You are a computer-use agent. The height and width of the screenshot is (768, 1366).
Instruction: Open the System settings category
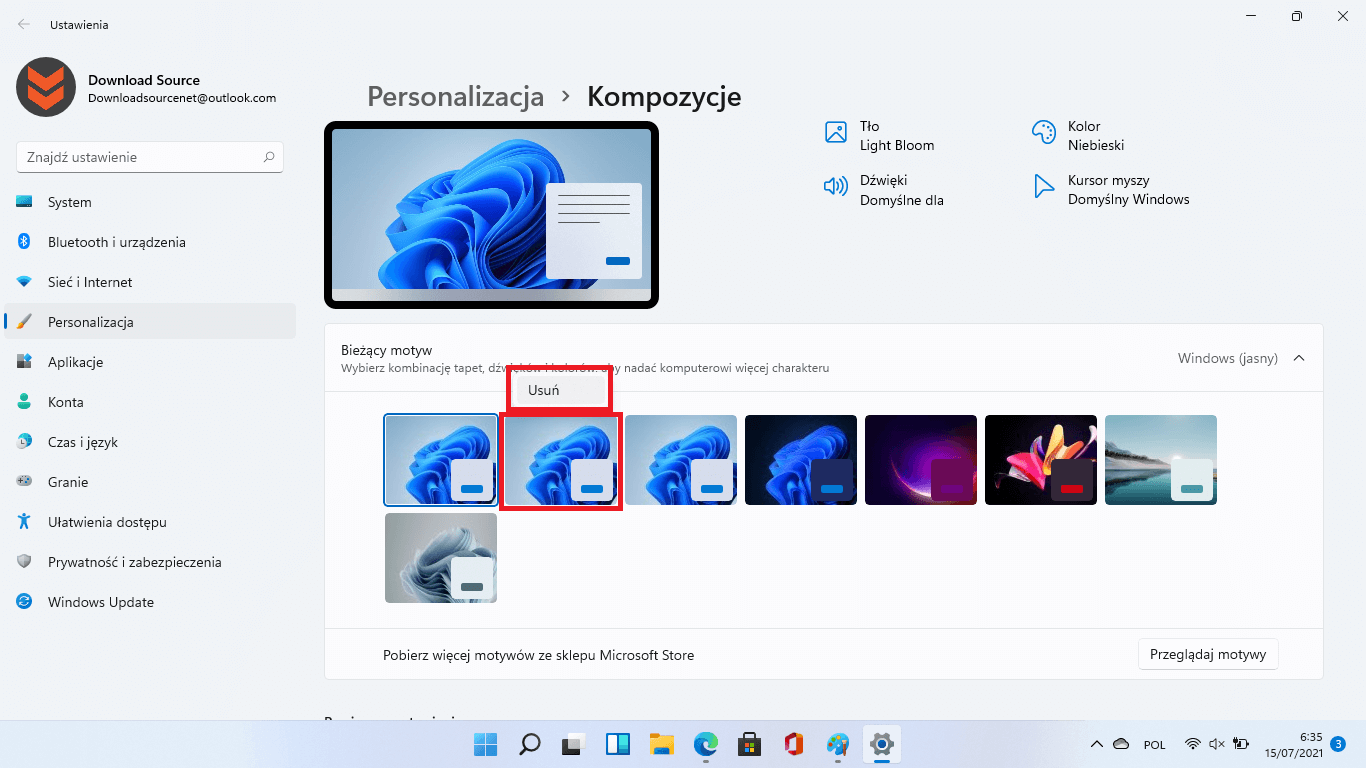(150, 202)
